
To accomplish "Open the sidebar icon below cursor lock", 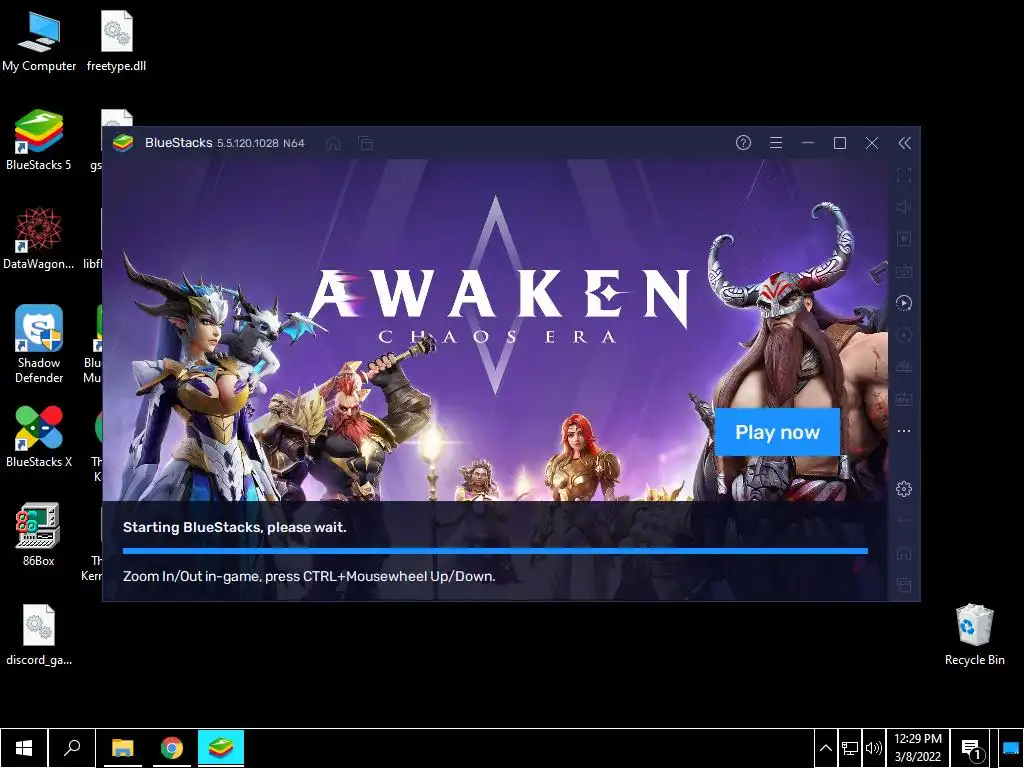I will pyautogui.click(x=904, y=271).
